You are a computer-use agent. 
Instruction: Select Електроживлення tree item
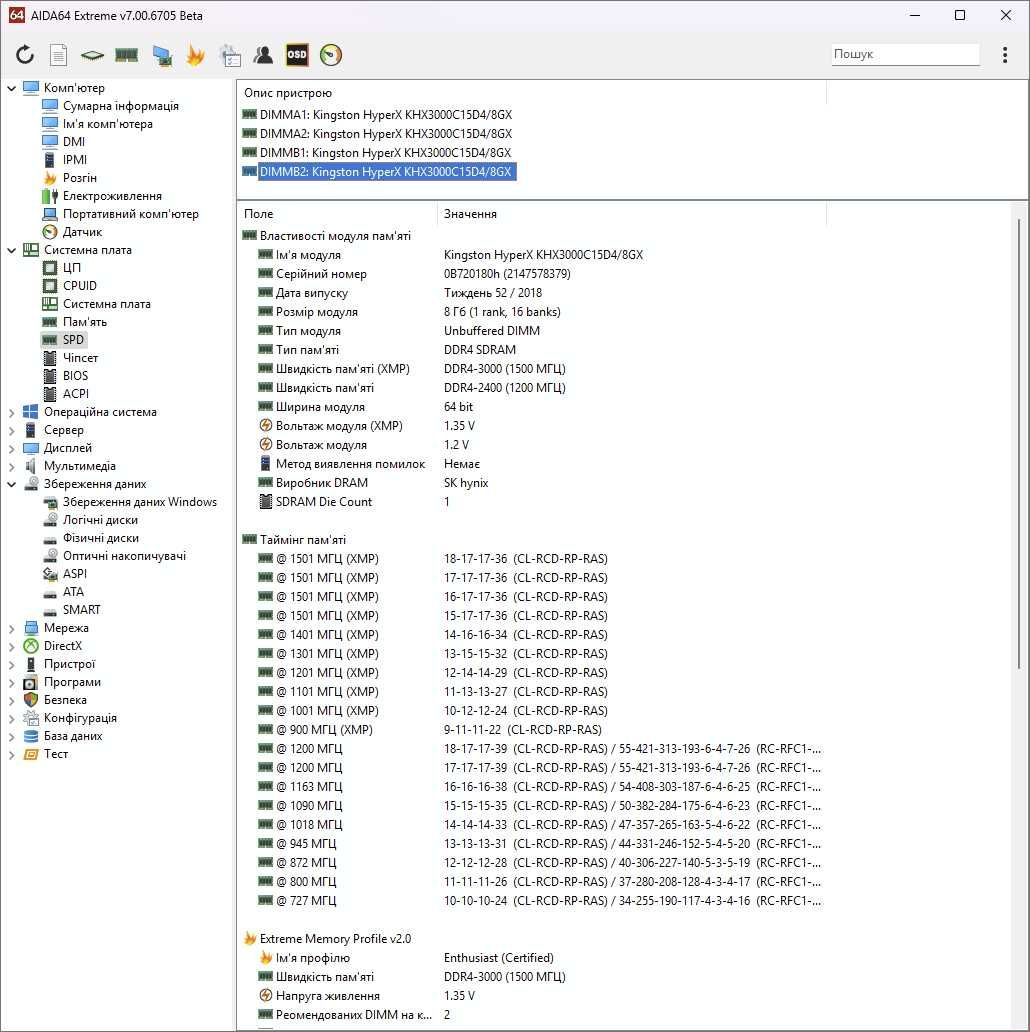(x=112, y=195)
